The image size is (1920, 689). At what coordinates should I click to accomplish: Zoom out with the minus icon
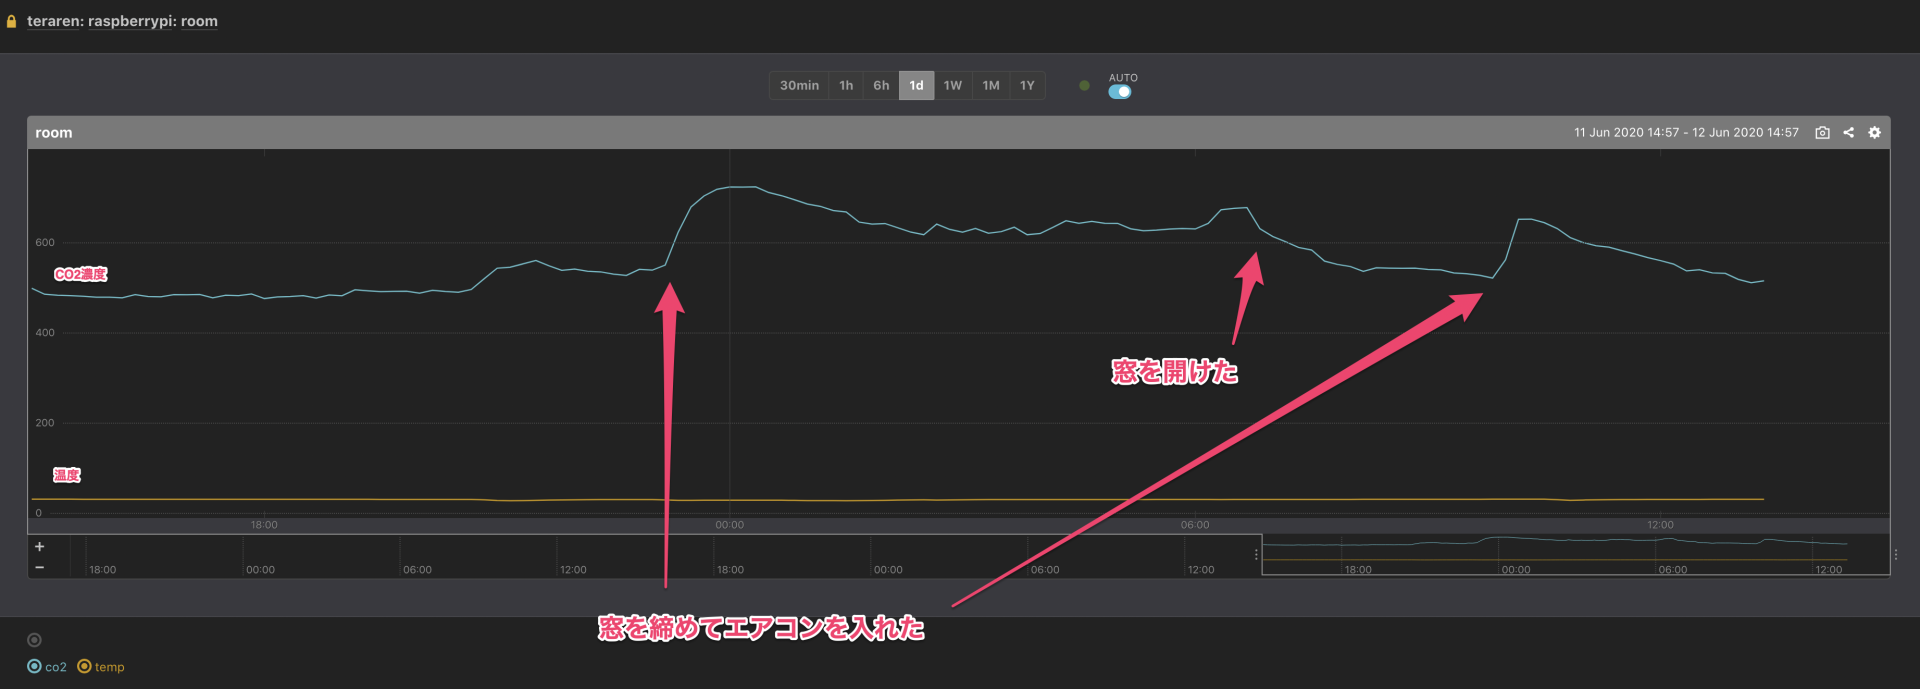pos(40,567)
